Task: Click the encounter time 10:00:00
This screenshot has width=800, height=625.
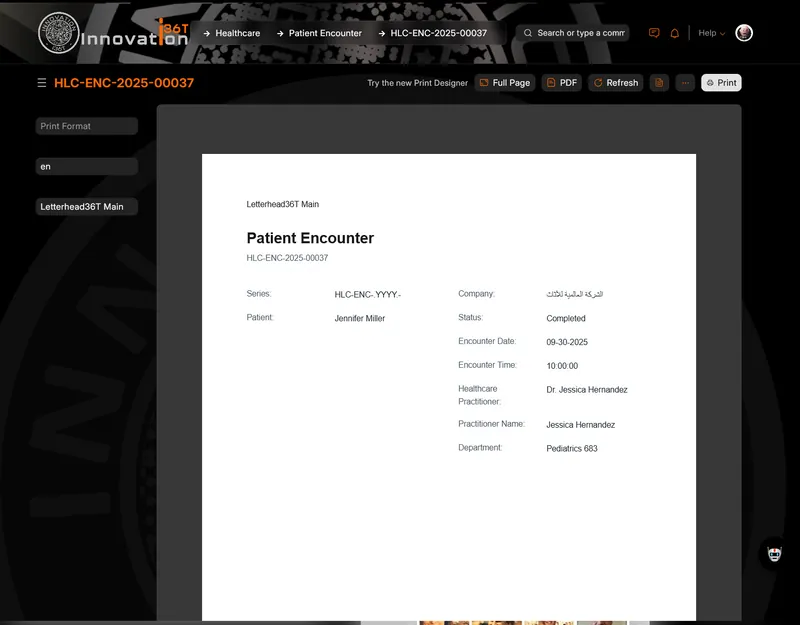Action: pyautogui.click(x=562, y=366)
